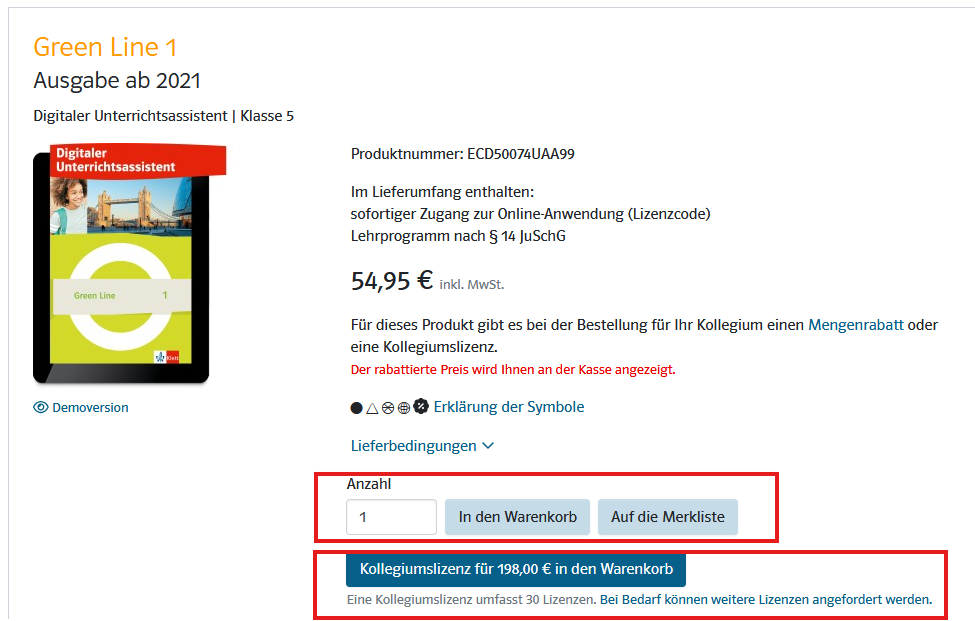
Task: Click the crossed-circle symbol icon
Action: point(388,408)
